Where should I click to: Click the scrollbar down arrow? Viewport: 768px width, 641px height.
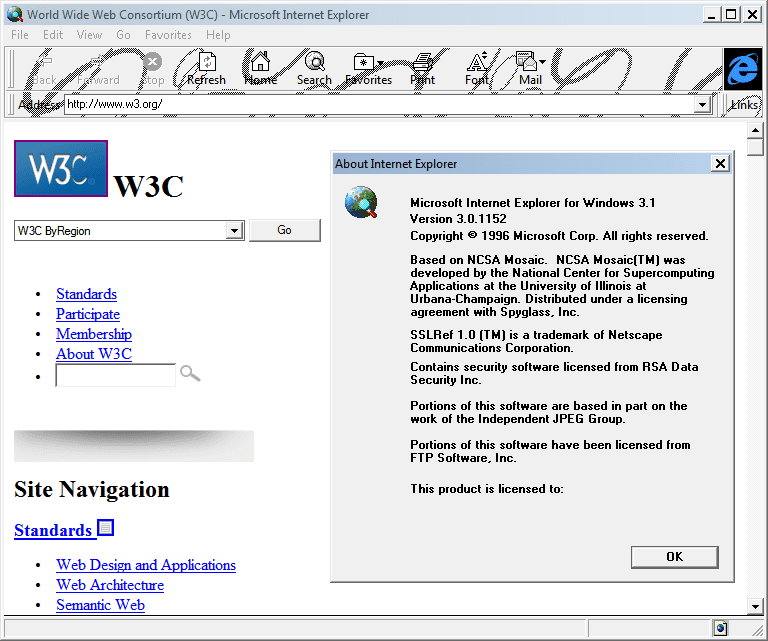tap(755, 607)
